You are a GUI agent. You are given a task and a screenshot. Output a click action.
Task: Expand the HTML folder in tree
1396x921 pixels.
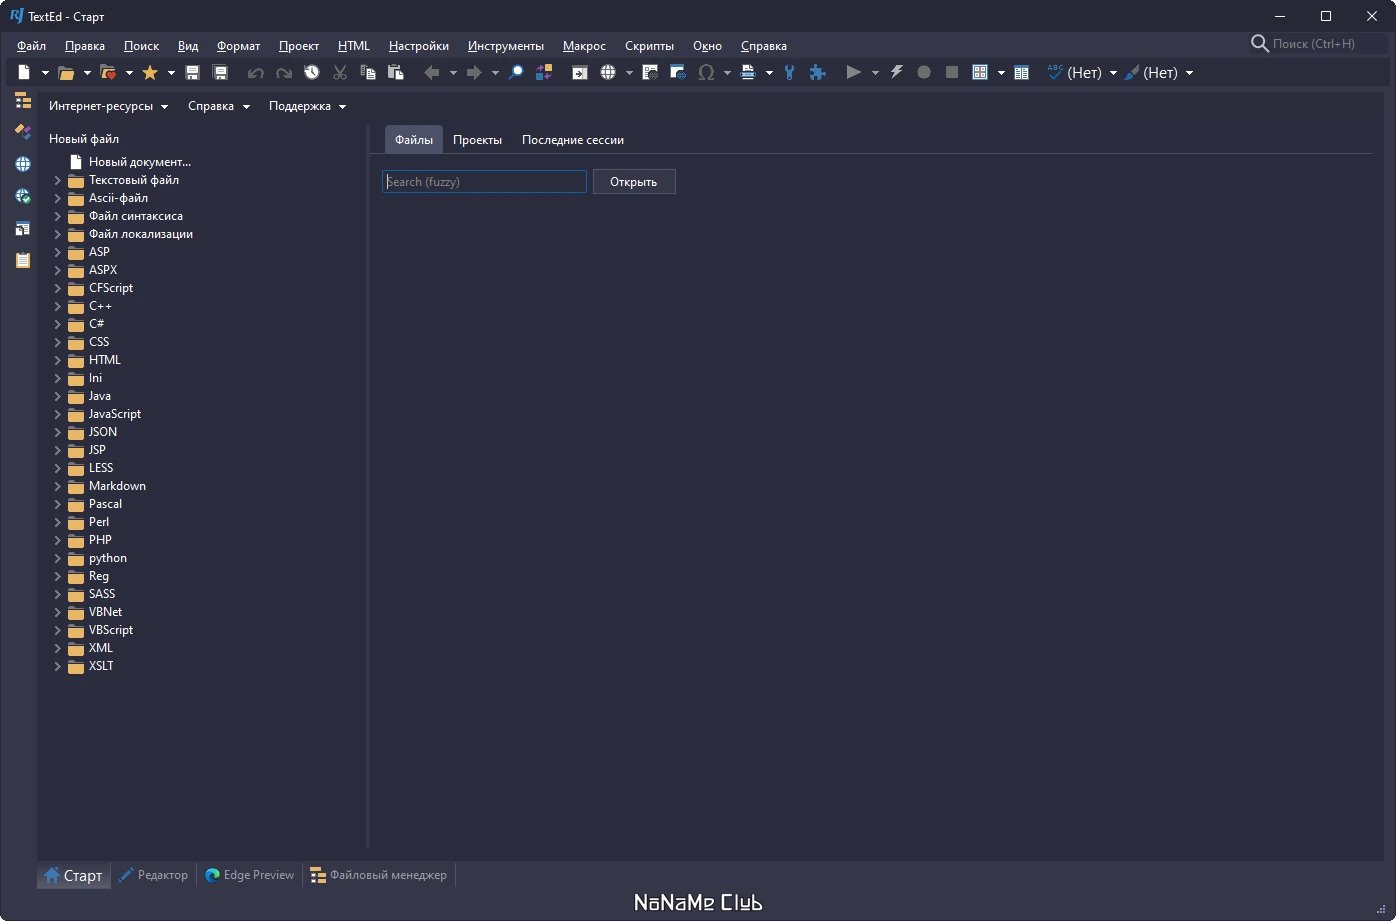(x=58, y=360)
